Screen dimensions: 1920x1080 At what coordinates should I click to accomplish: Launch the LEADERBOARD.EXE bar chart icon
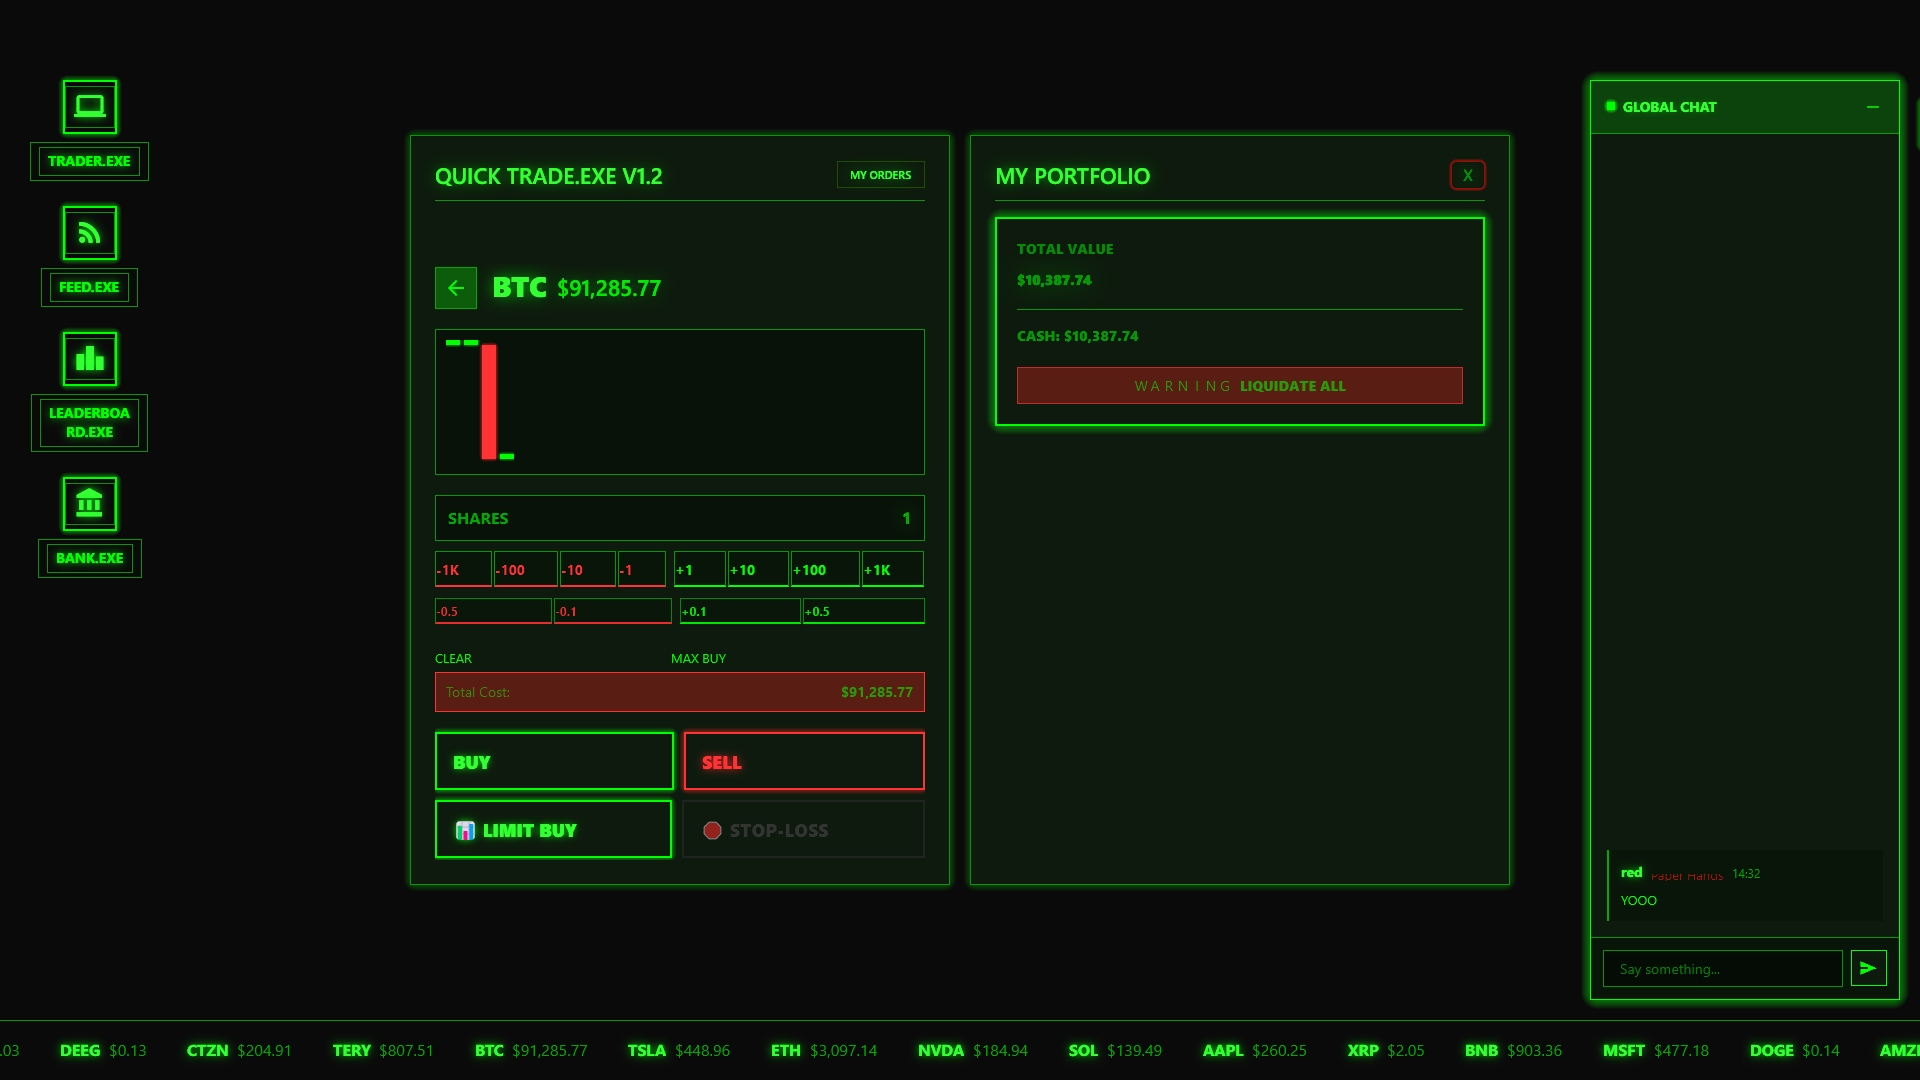(90, 359)
